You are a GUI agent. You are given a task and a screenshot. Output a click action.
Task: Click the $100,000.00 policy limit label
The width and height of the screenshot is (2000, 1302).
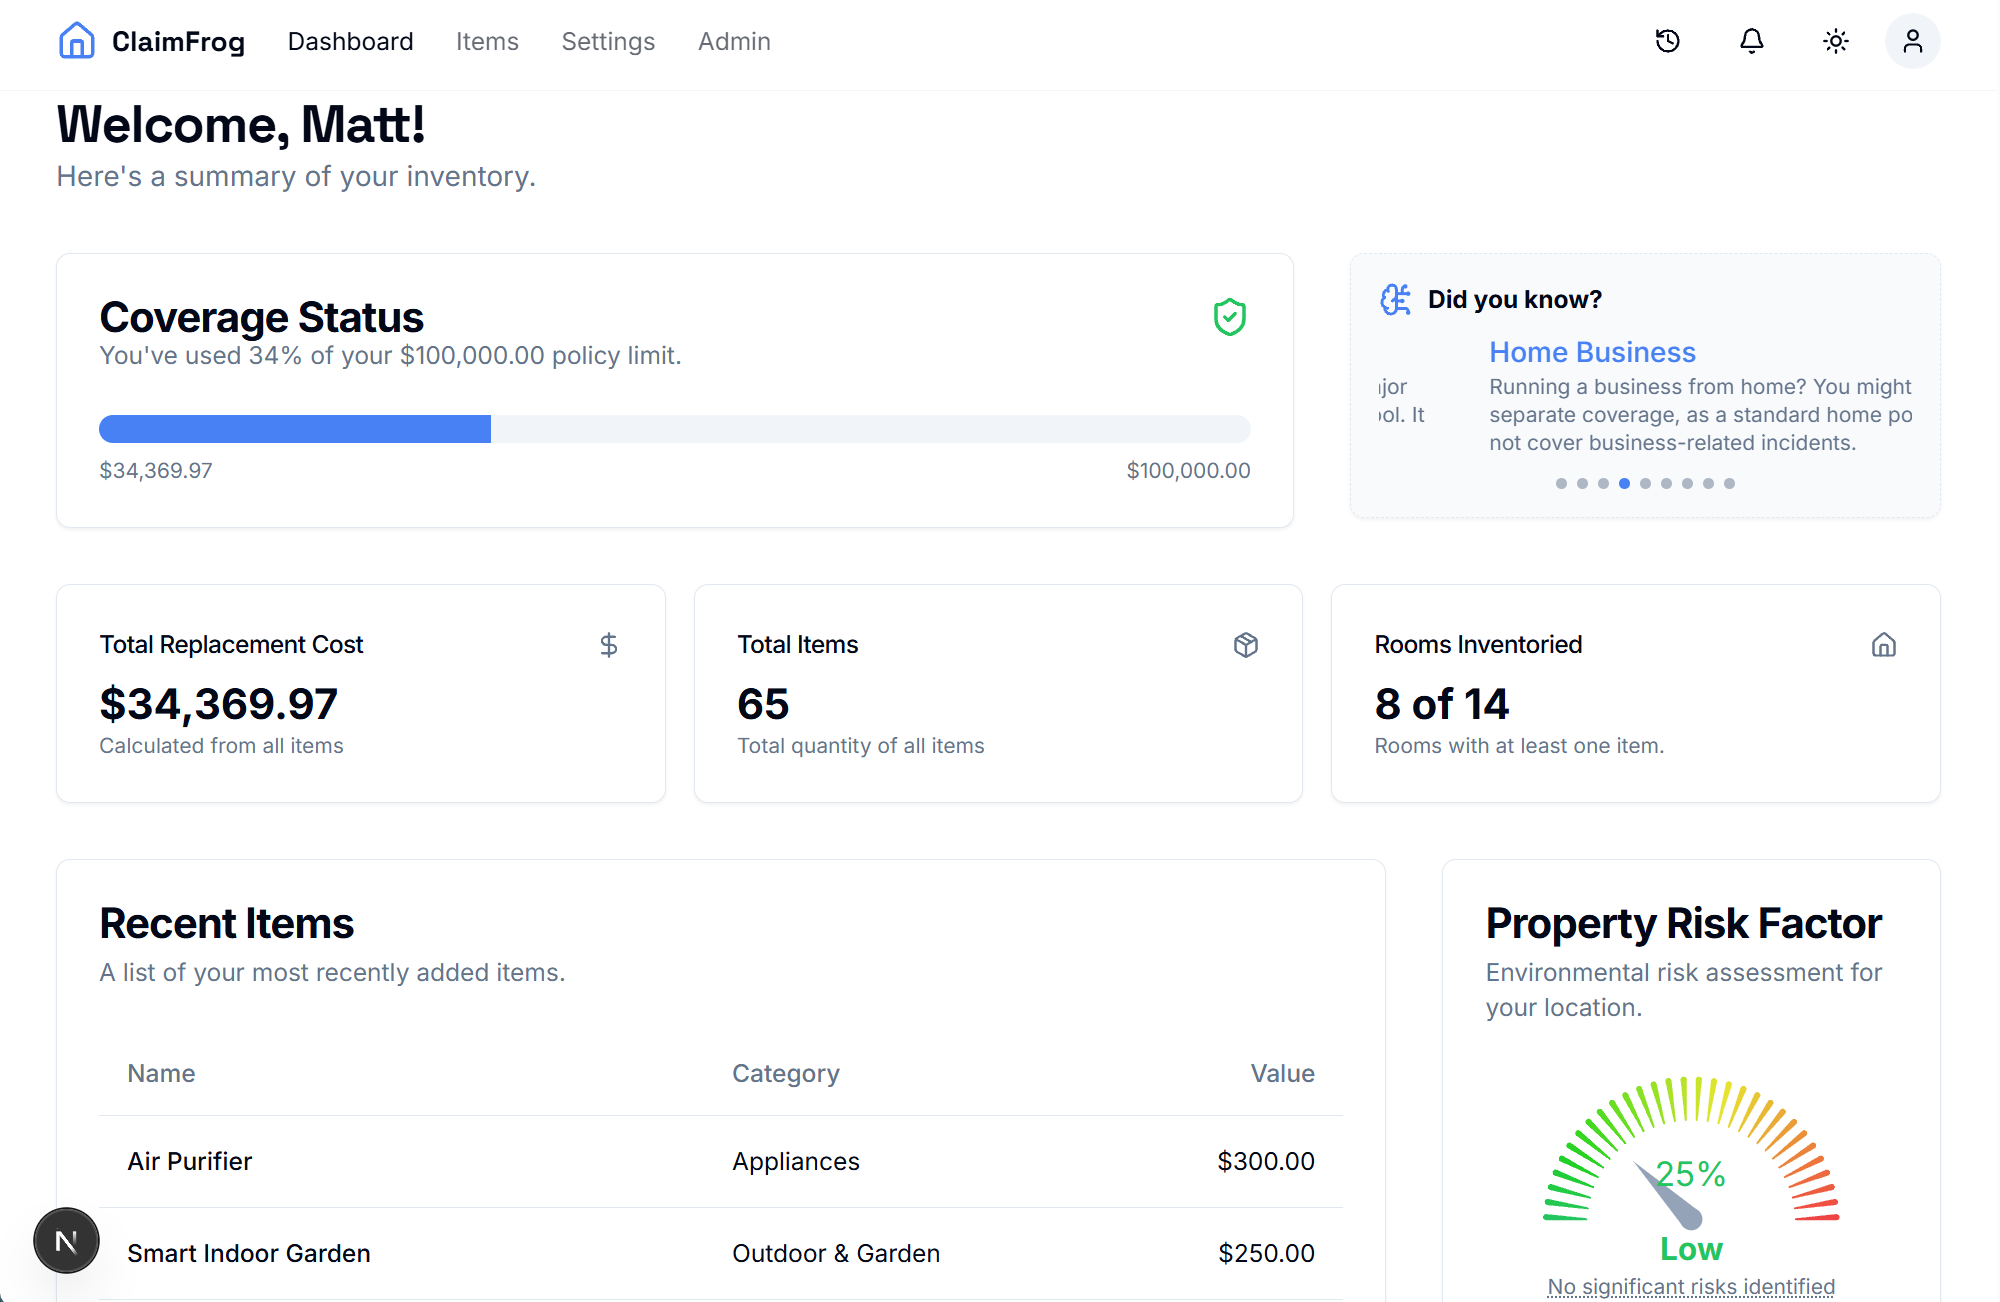click(x=1188, y=470)
